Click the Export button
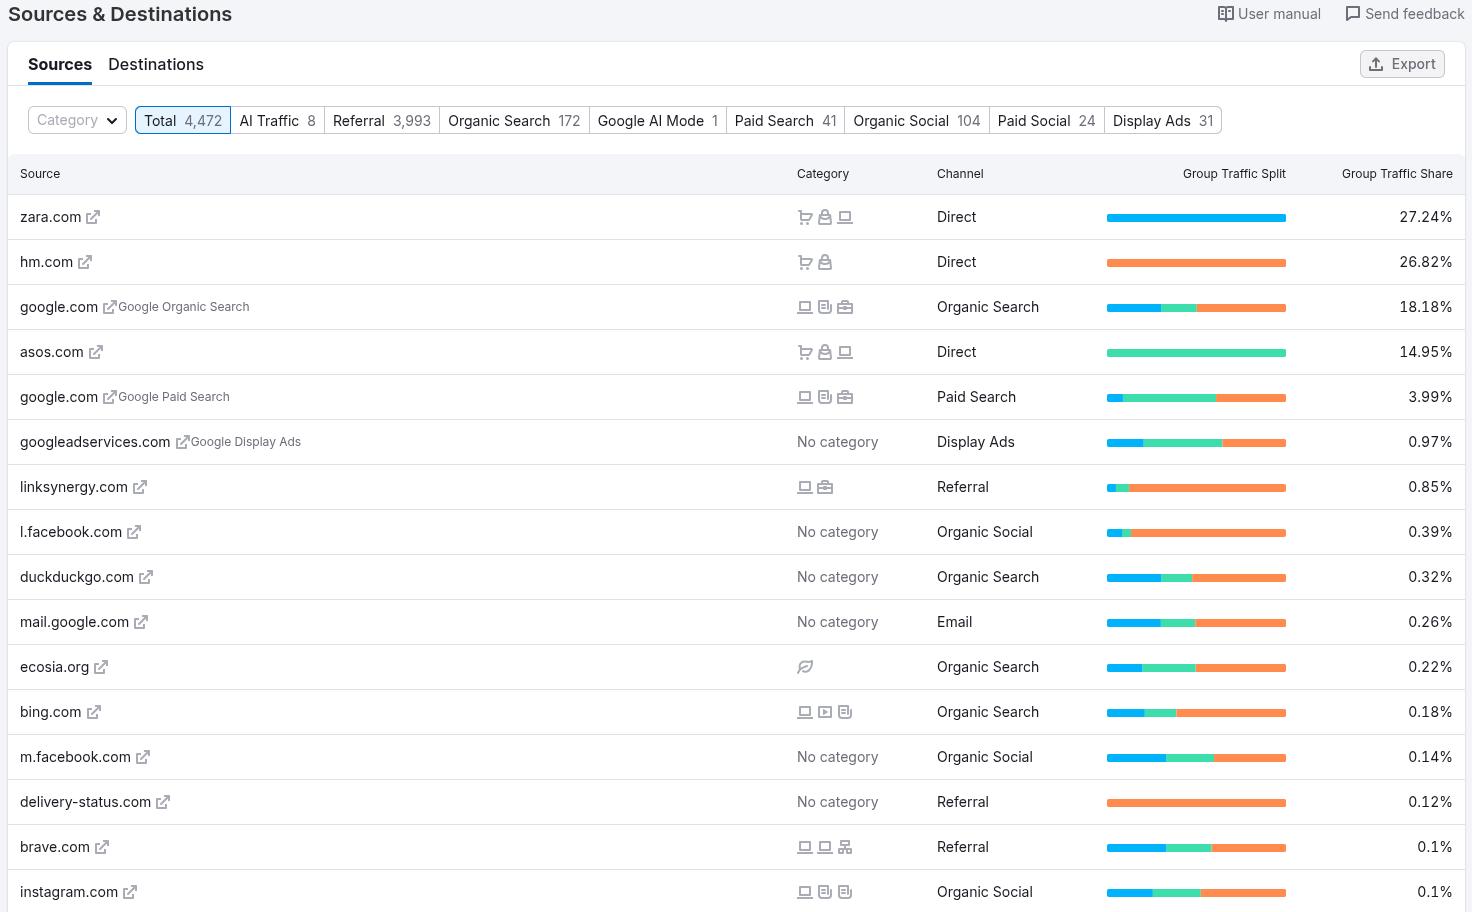This screenshot has height=912, width=1472. [x=1402, y=64]
